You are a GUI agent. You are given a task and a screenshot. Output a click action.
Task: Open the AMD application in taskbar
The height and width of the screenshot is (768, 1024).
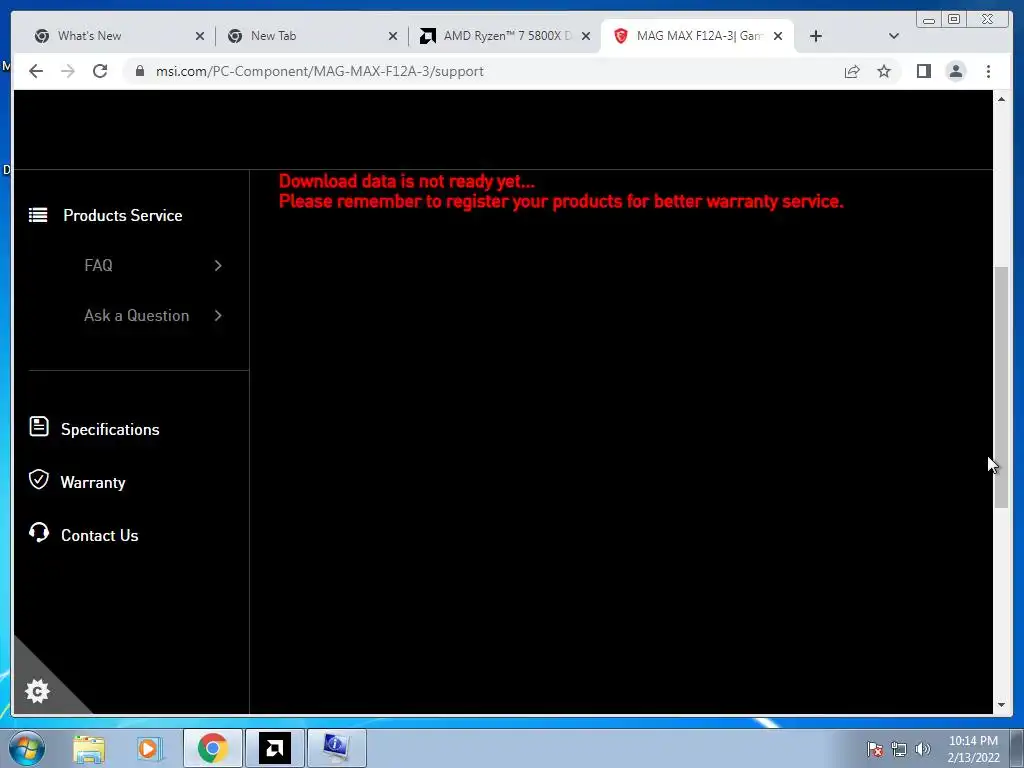[x=274, y=748]
